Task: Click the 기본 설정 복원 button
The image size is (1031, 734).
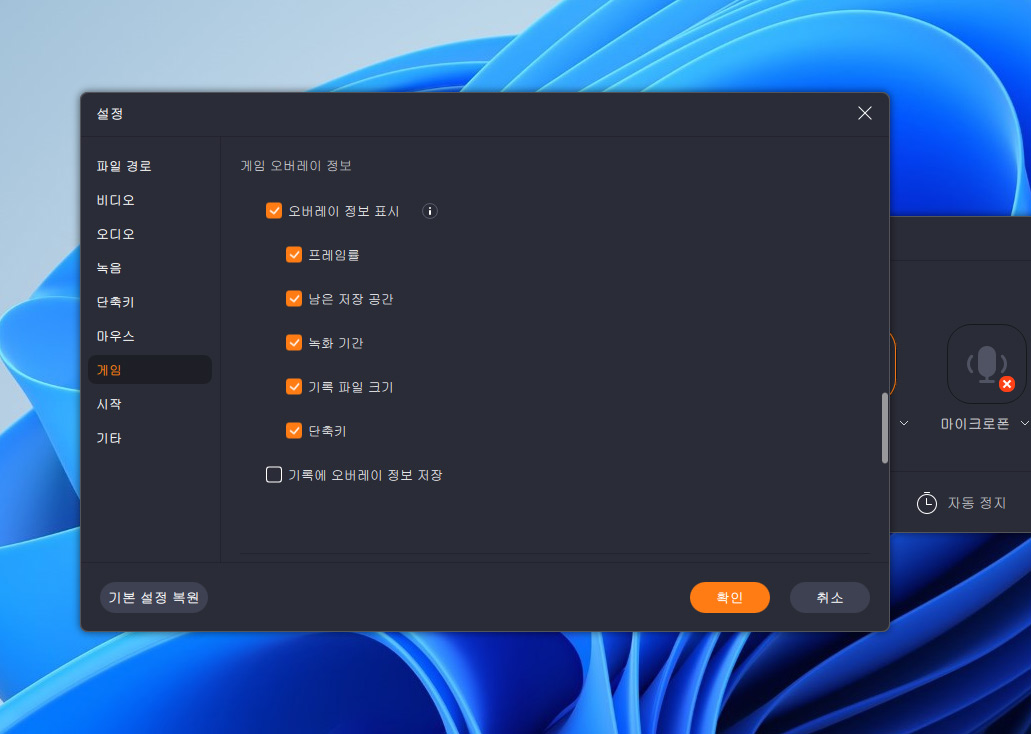Action: click(154, 597)
